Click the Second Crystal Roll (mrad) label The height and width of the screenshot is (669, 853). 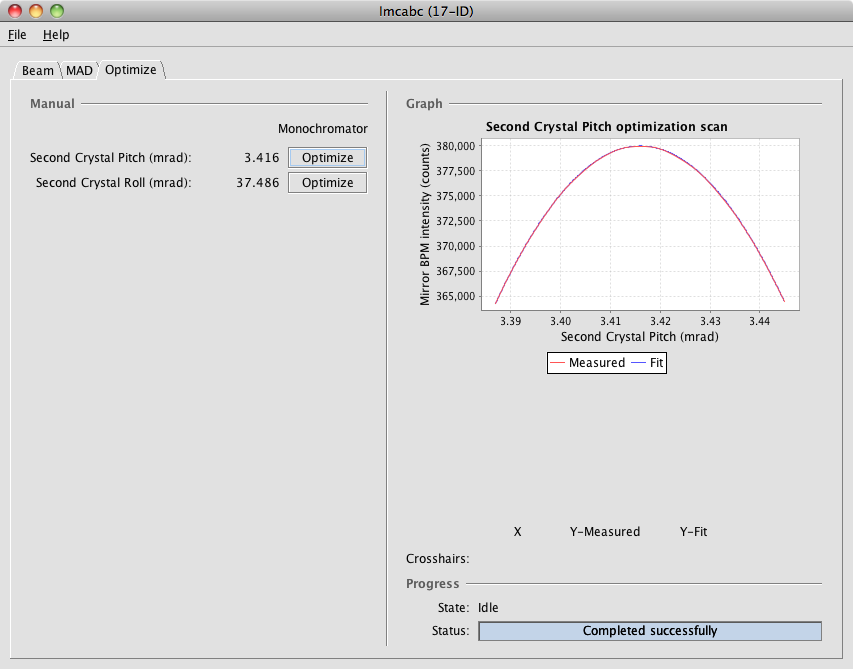114,183
